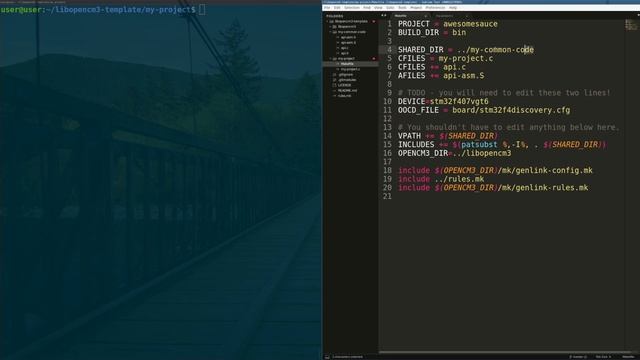
Task: Open Makefile syntax selector in status bar
Action: click(x=628, y=357)
